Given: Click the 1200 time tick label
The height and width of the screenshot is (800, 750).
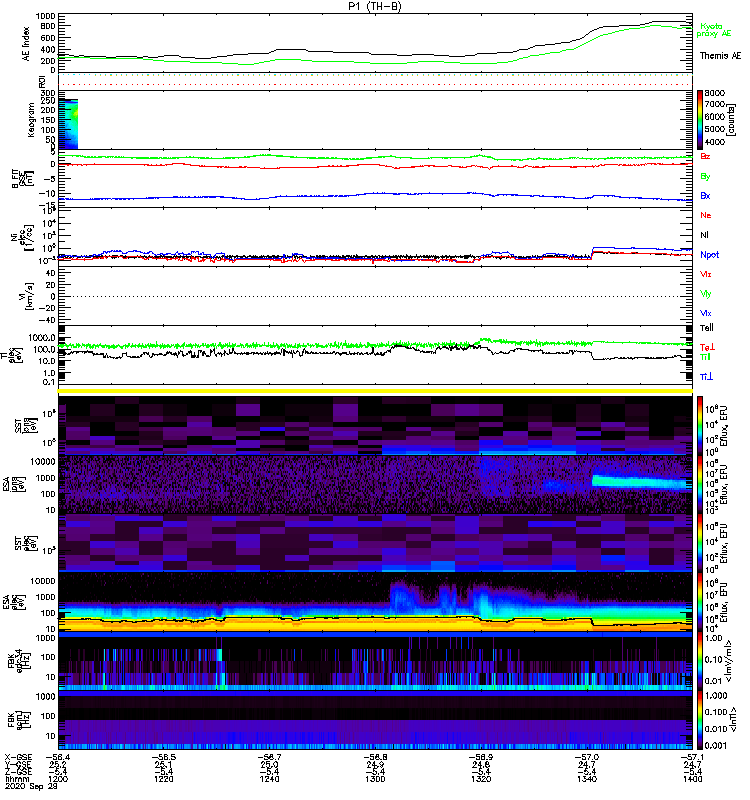Looking at the screenshot, I should (x=58, y=779).
